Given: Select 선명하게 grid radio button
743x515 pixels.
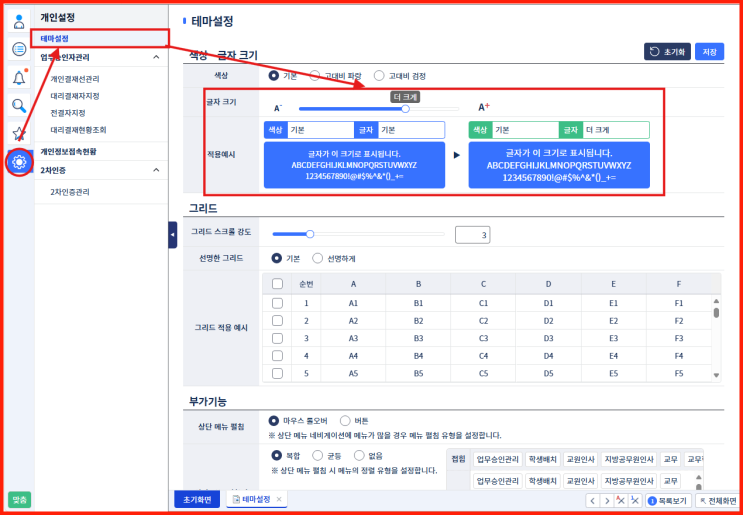Looking at the screenshot, I should tap(317, 259).
